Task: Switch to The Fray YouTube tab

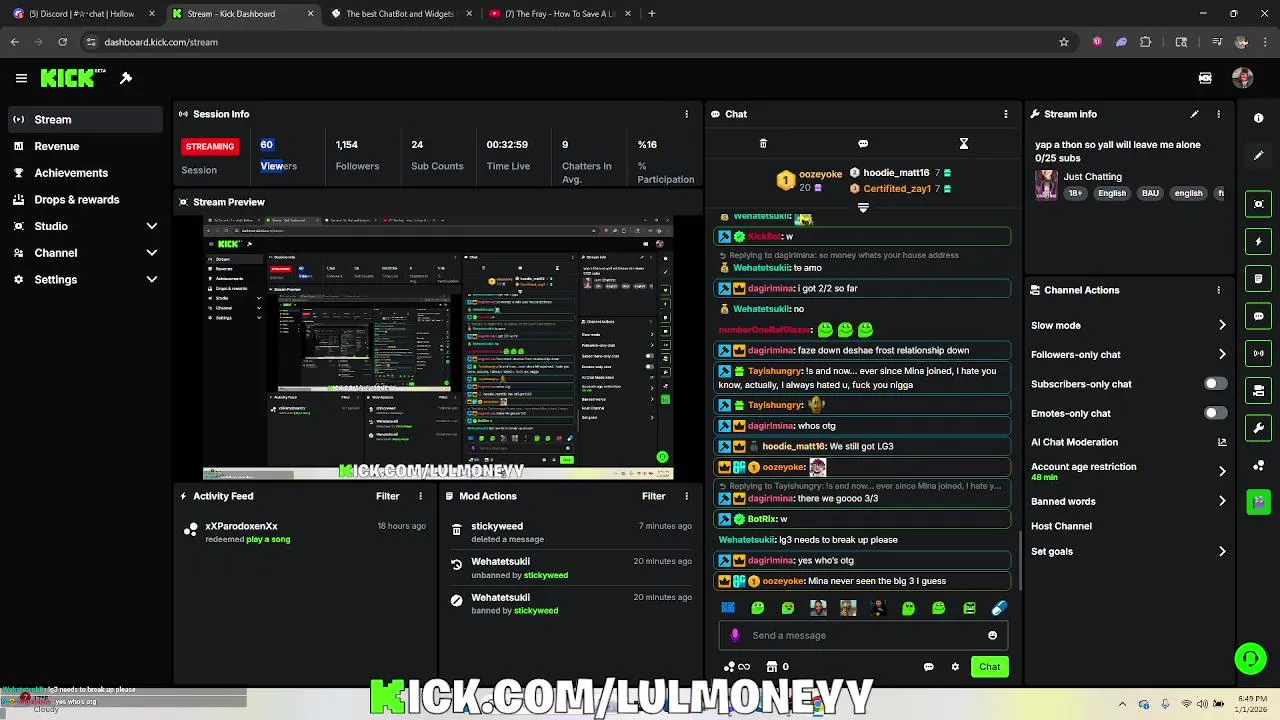Action: [x=560, y=14]
